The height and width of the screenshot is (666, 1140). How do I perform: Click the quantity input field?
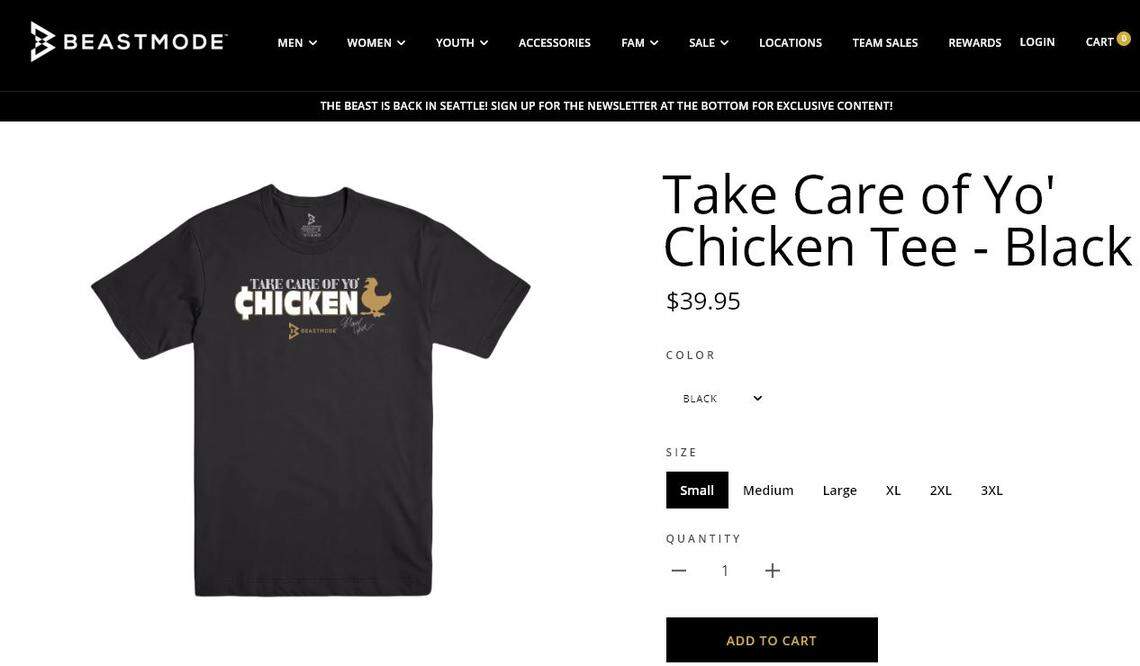click(x=725, y=570)
